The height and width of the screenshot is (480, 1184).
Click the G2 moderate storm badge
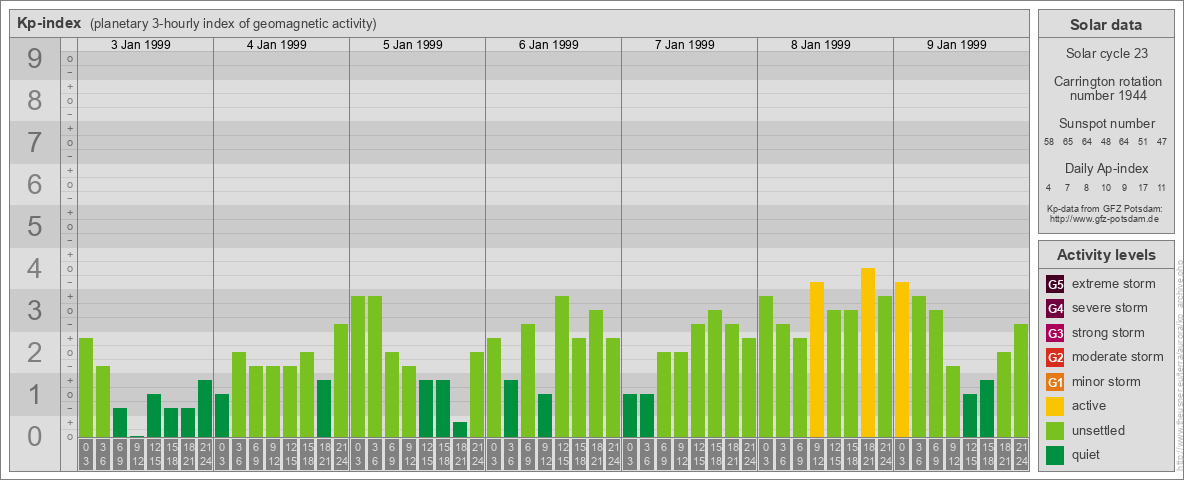point(1055,357)
